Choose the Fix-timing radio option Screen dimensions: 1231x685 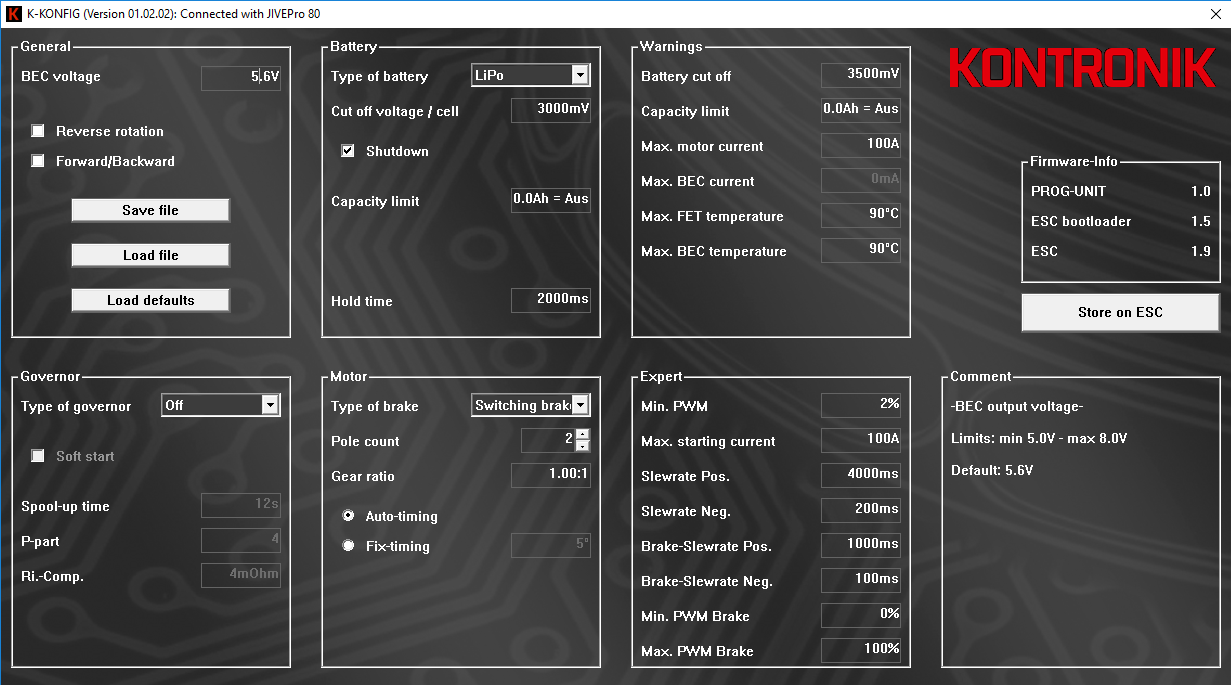(348, 546)
